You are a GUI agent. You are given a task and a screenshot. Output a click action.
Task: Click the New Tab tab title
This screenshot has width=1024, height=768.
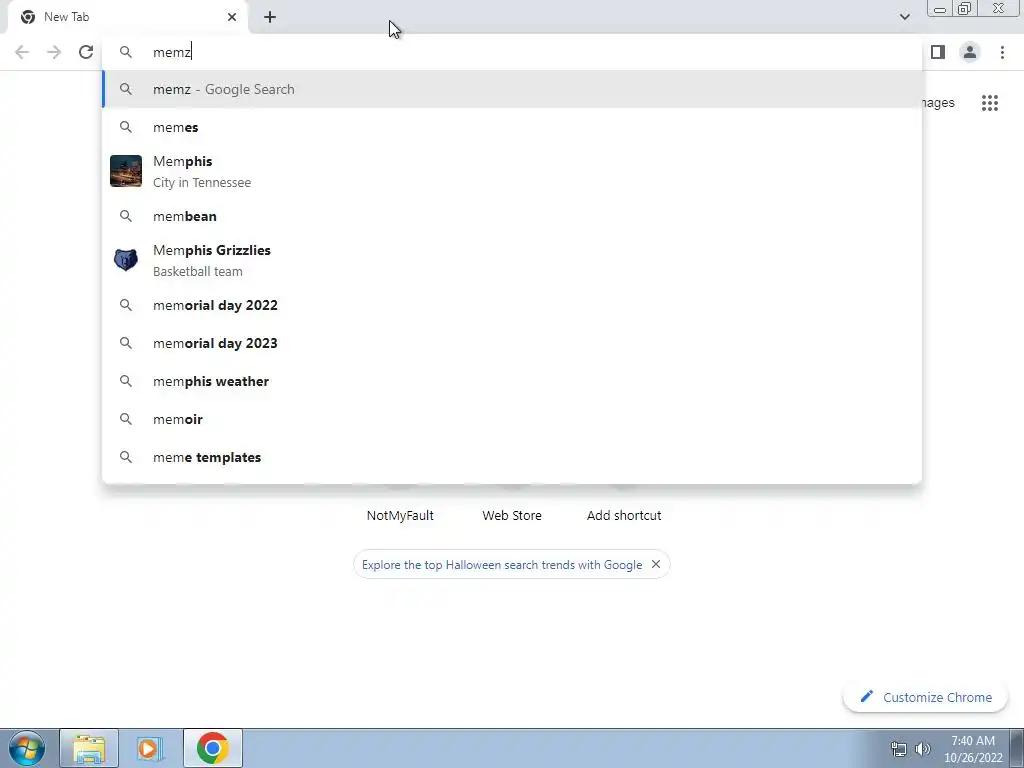(67, 17)
